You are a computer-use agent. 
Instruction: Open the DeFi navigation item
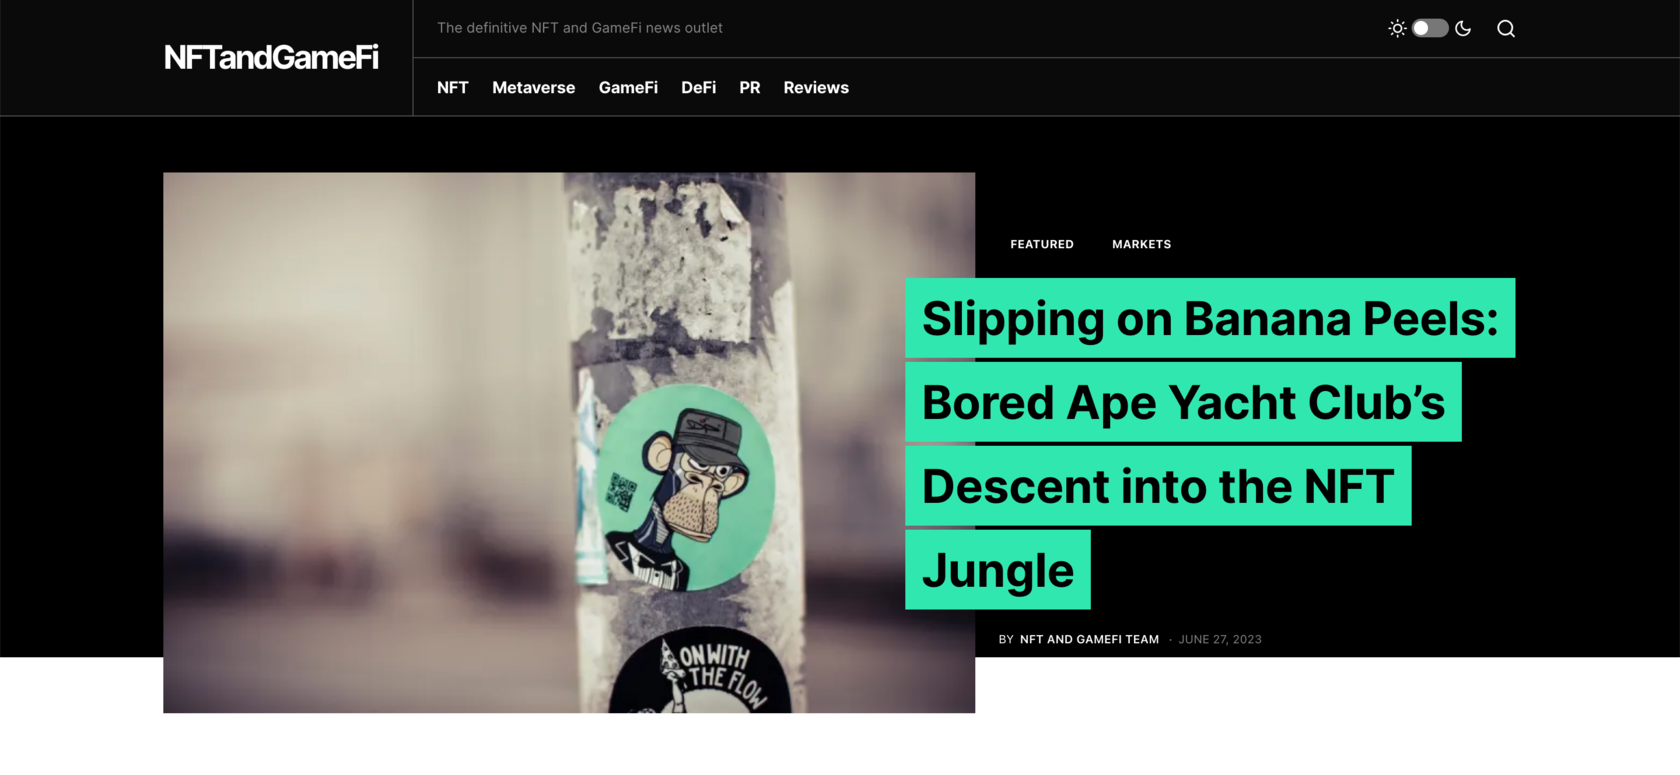tap(698, 88)
